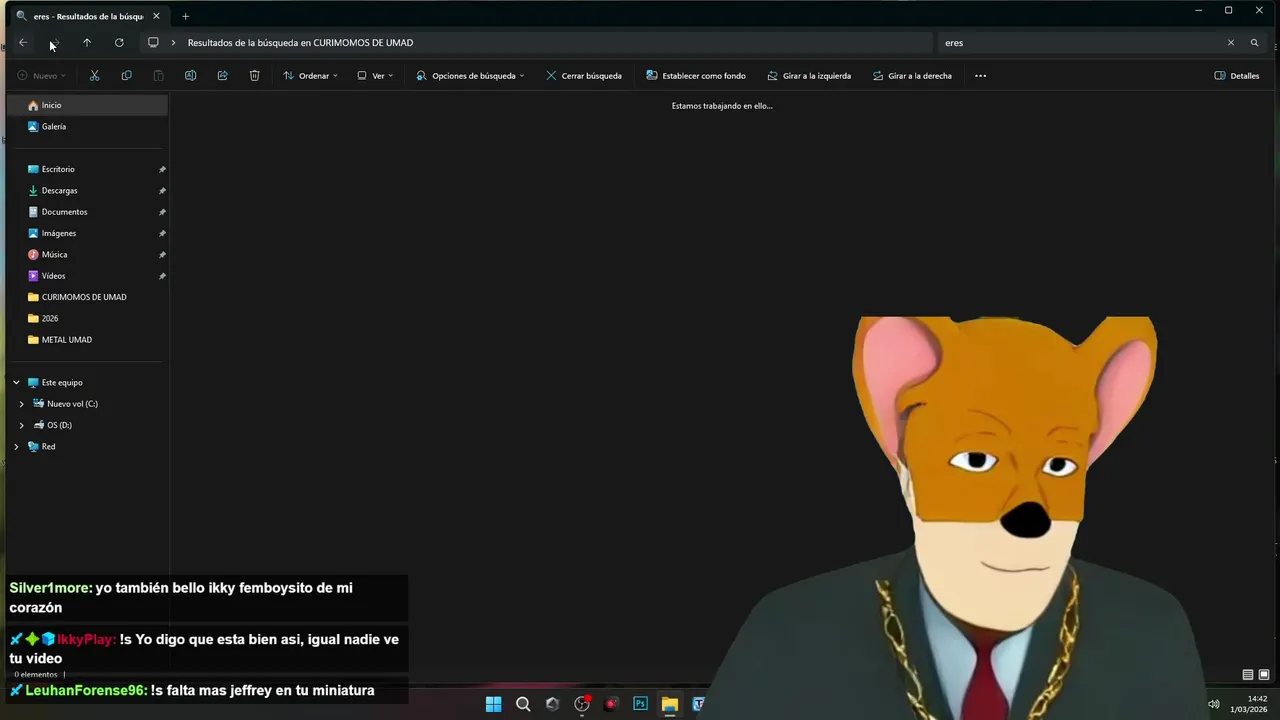Open the Nuevo dropdown

tap(41, 76)
